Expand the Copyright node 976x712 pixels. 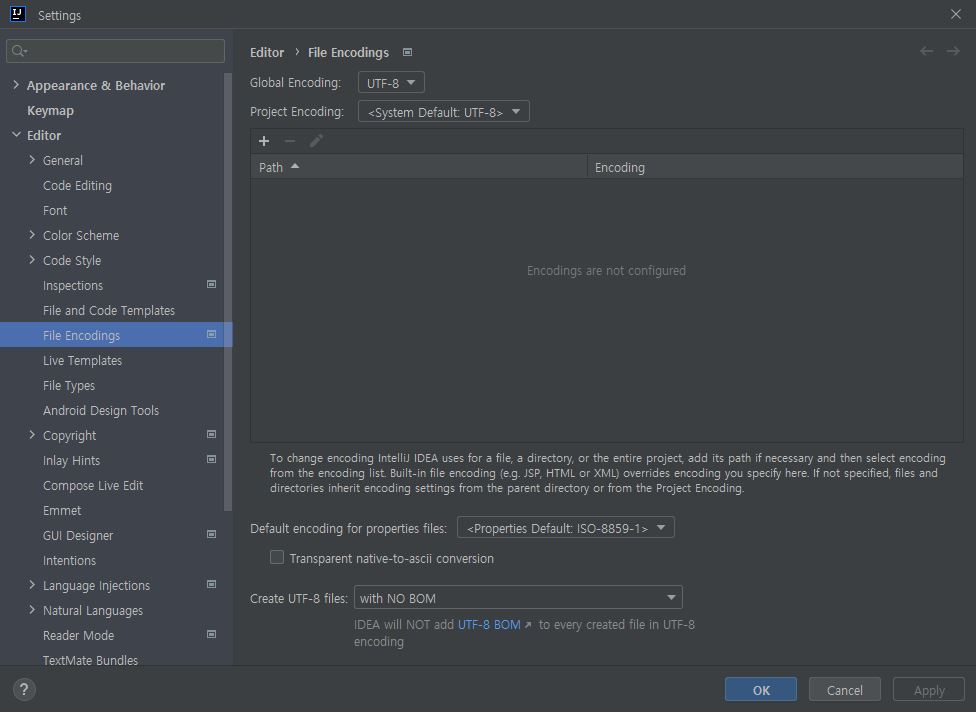click(x=32, y=434)
